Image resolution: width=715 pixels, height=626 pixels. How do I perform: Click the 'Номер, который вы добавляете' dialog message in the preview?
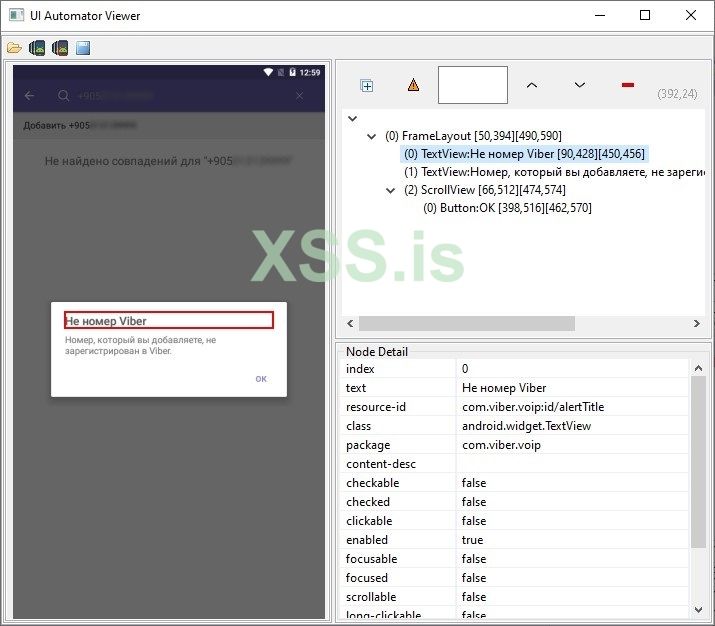click(140, 345)
